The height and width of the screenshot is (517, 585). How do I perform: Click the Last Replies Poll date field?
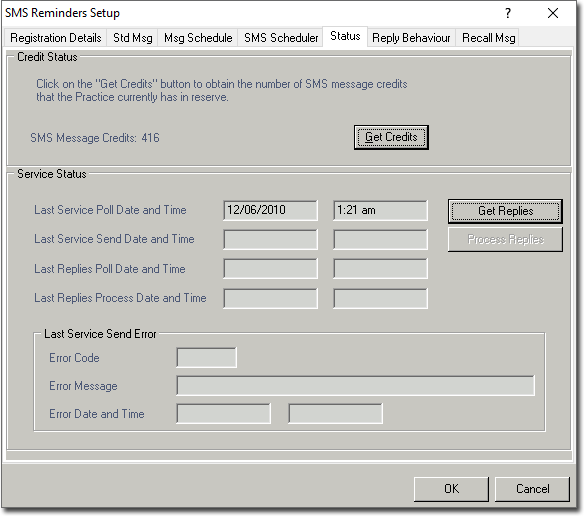[x=270, y=269]
